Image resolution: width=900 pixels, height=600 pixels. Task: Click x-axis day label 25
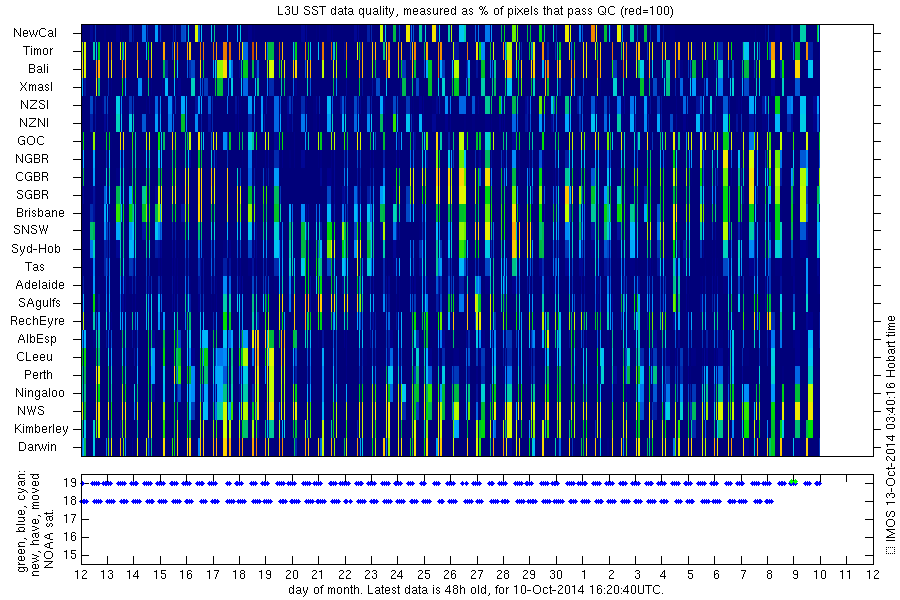click(x=424, y=575)
